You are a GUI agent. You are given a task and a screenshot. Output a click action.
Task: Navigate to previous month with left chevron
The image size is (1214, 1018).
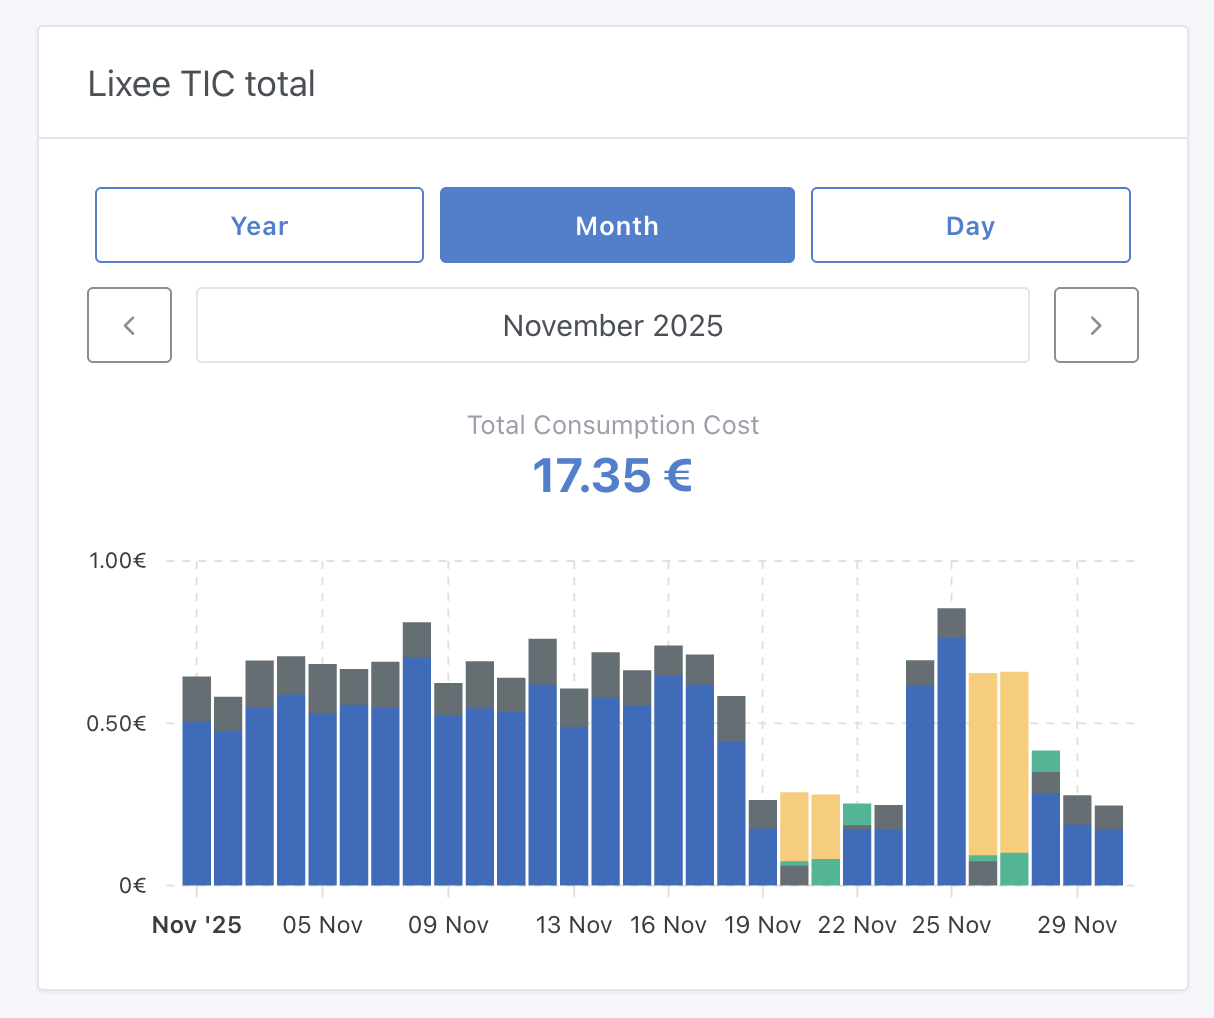[129, 325]
